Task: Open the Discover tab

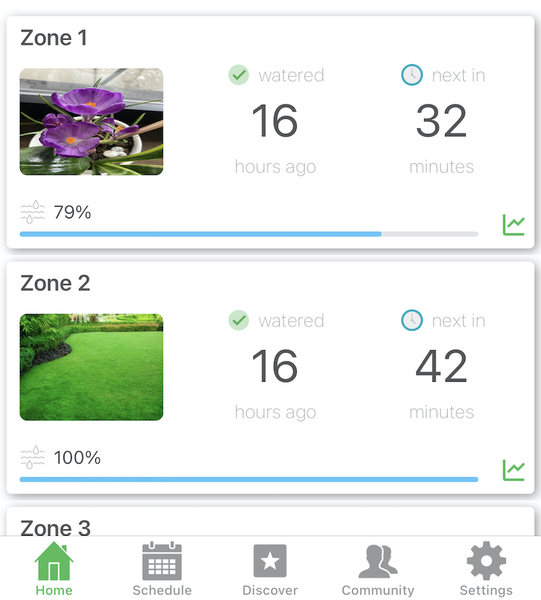Action: tap(270, 569)
